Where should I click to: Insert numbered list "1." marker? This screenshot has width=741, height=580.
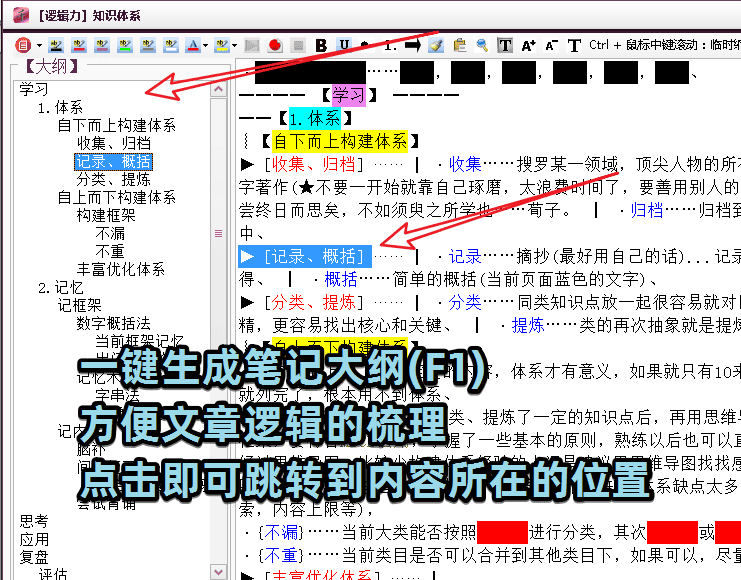coord(390,45)
